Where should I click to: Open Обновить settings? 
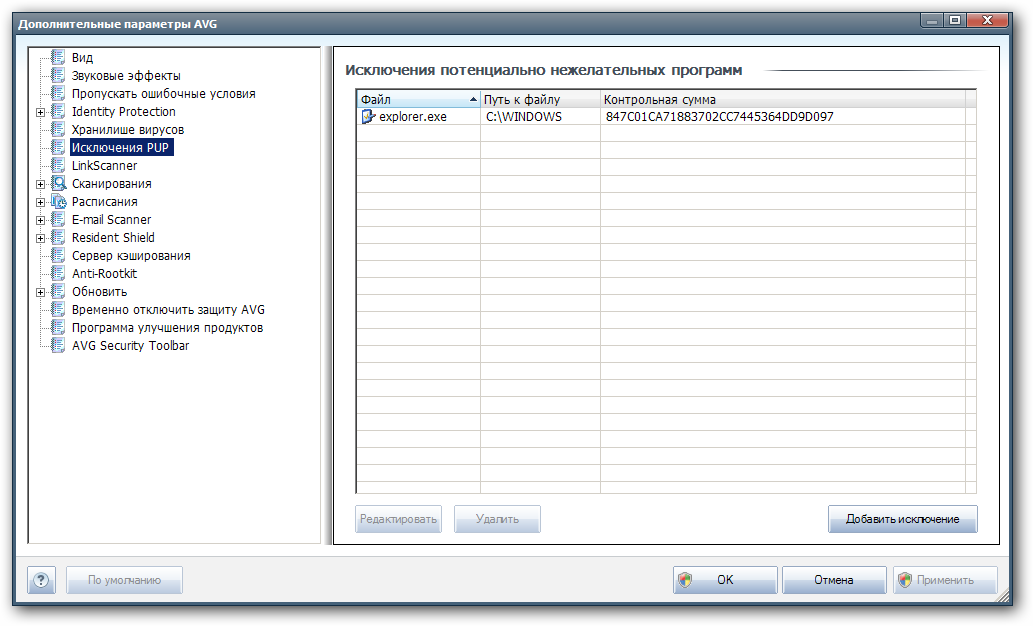pyautogui.click(x=99, y=291)
